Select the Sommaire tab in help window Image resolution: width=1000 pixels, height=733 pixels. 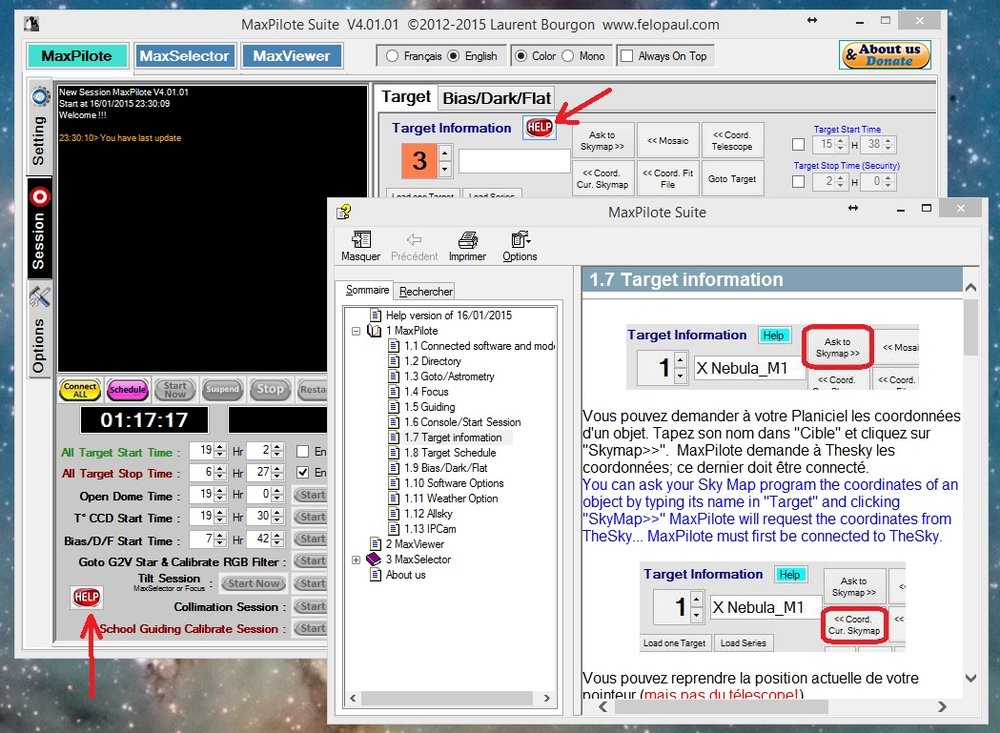(367, 290)
